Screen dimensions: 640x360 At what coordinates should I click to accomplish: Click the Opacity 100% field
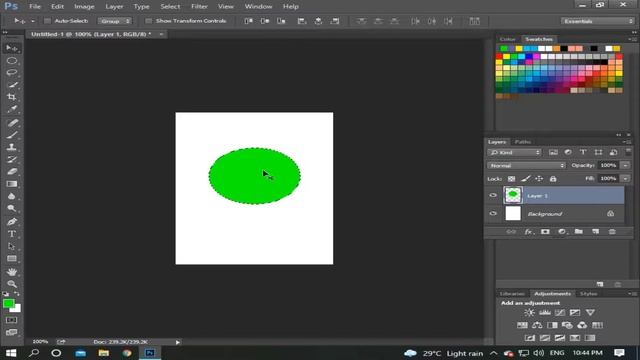pyautogui.click(x=608, y=165)
